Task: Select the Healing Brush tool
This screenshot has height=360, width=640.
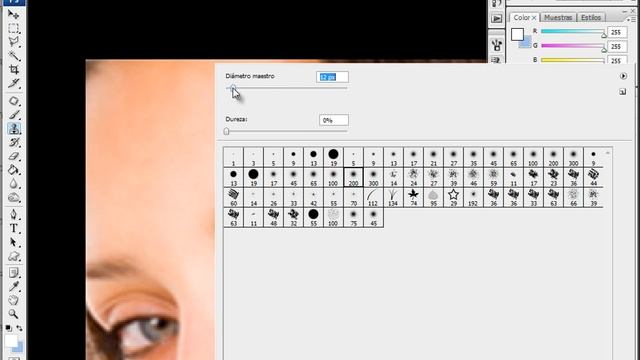Action: coord(14,101)
